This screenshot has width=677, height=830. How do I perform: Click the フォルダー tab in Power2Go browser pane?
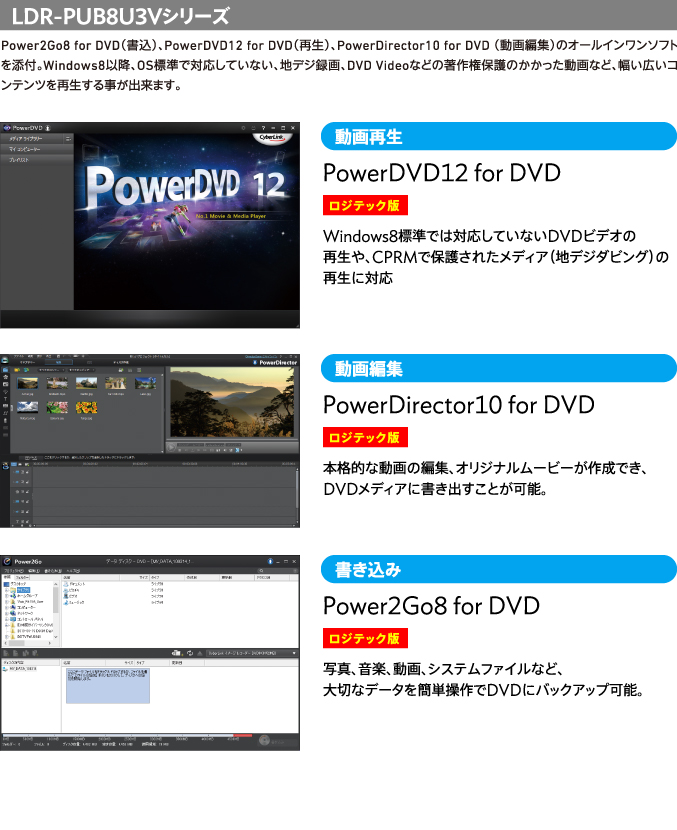click(x=22, y=578)
